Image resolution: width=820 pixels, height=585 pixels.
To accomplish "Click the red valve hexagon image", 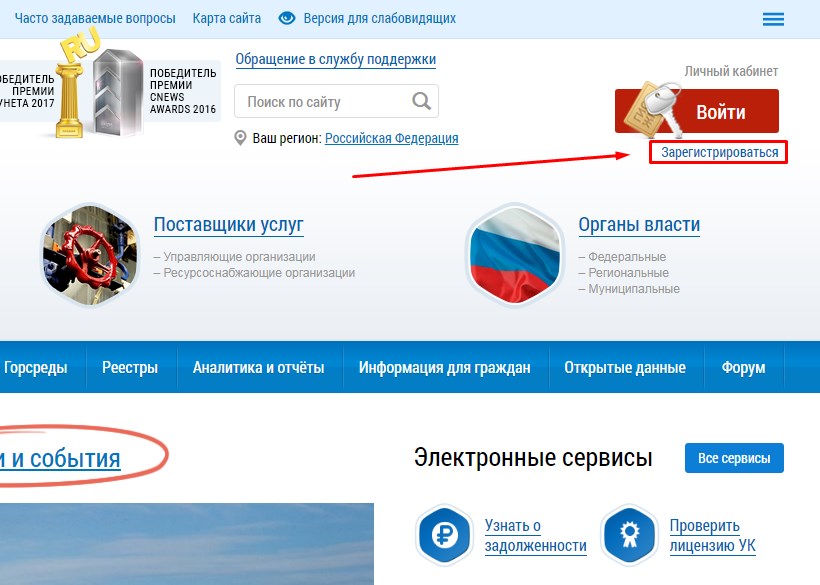I will [x=90, y=255].
